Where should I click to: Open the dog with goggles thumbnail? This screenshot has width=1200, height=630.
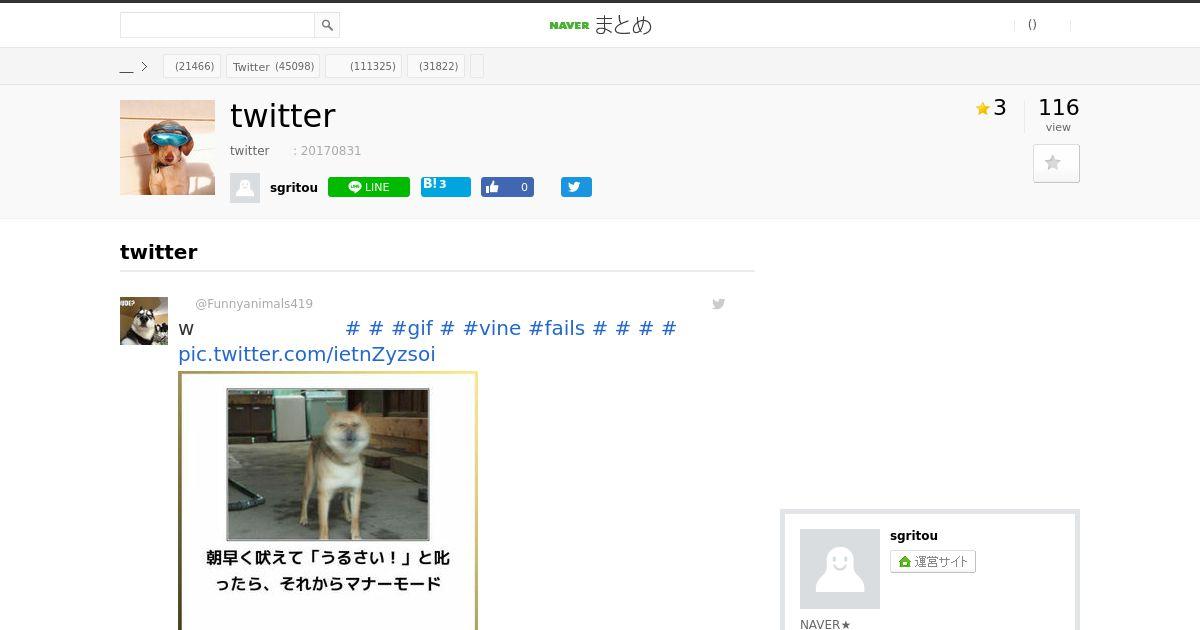pos(167,147)
